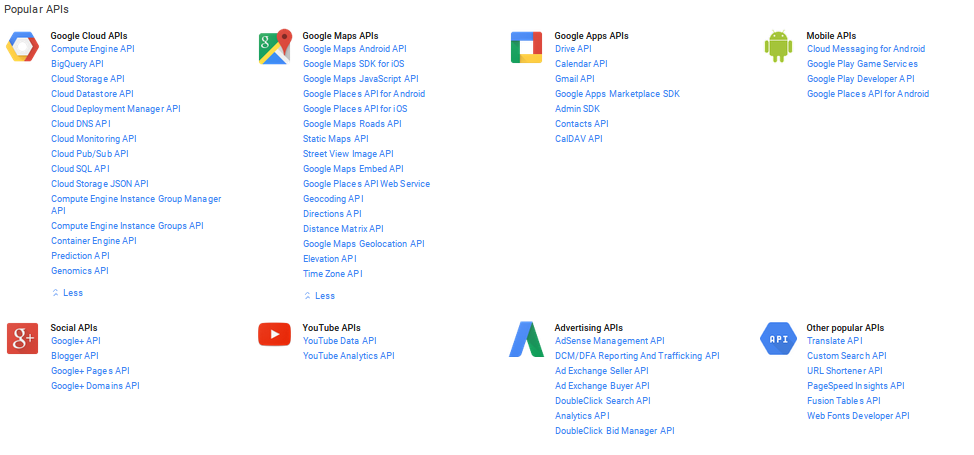974x455 pixels.
Task: Select Google Places API Web Service
Action: point(366,184)
